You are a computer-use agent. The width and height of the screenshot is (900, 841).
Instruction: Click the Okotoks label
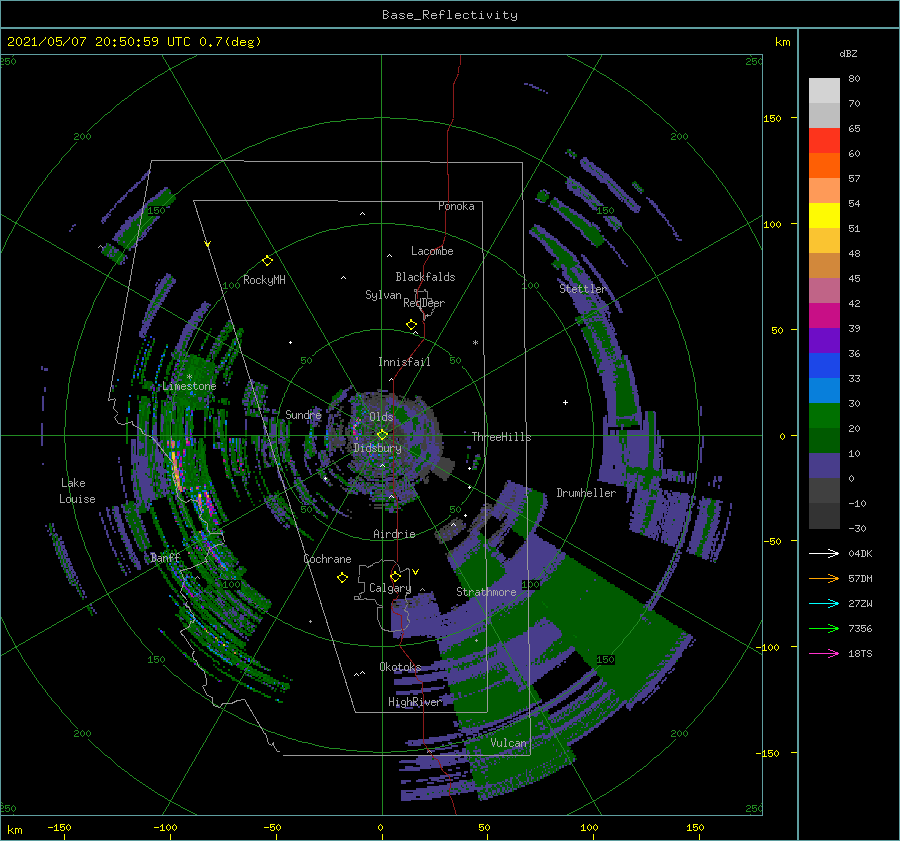coord(400,667)
